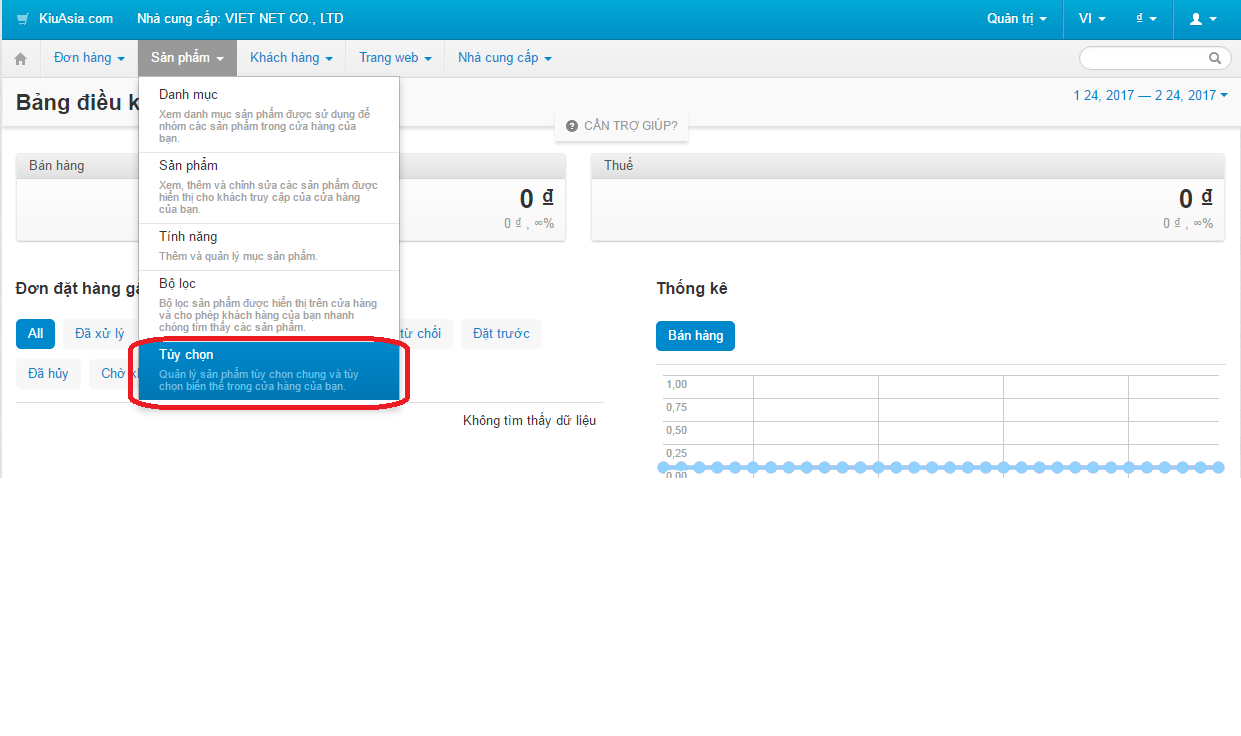Select Tùy chọn from the product menu
This screenshot has height=736, width=1241.
[x=270, y=370]
